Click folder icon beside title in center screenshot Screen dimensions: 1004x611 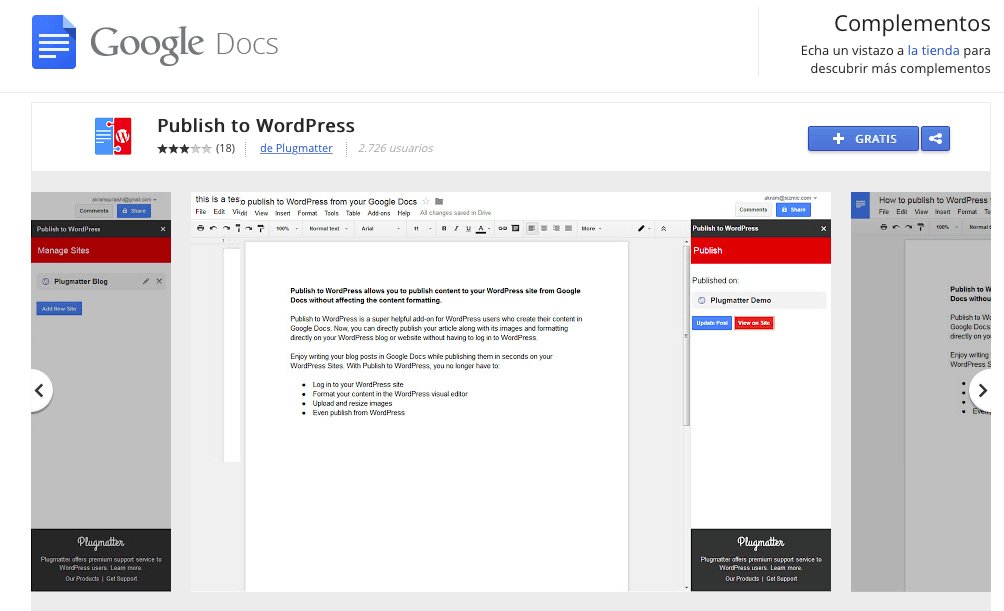(439, 201)
